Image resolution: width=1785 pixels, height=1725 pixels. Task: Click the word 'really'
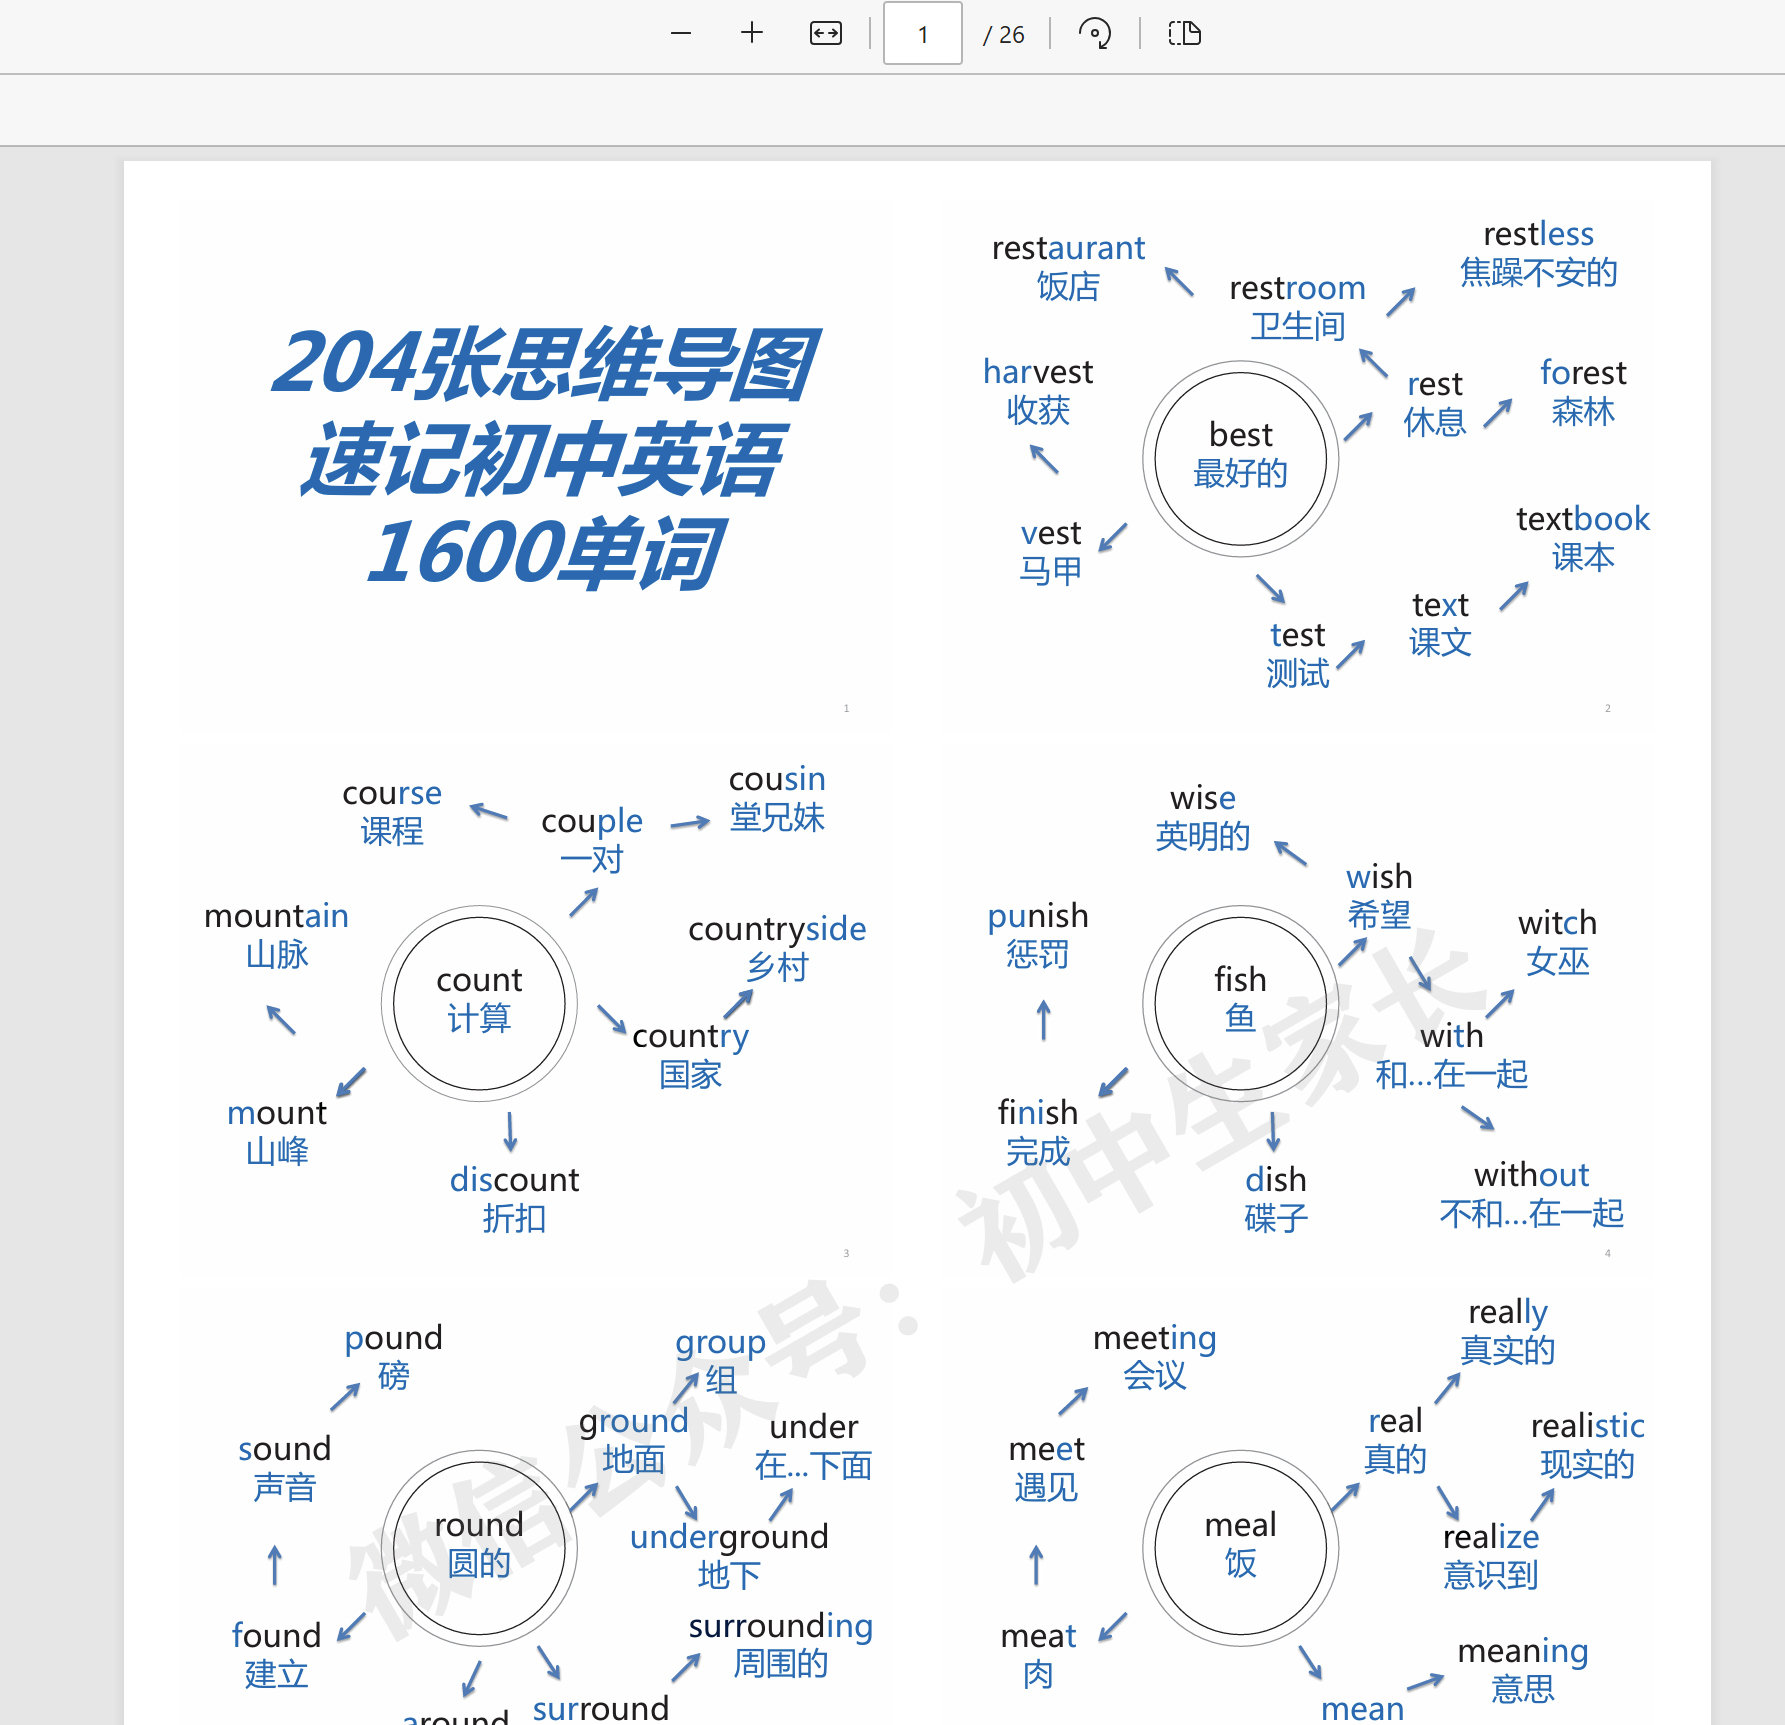pos(1508,1313)
